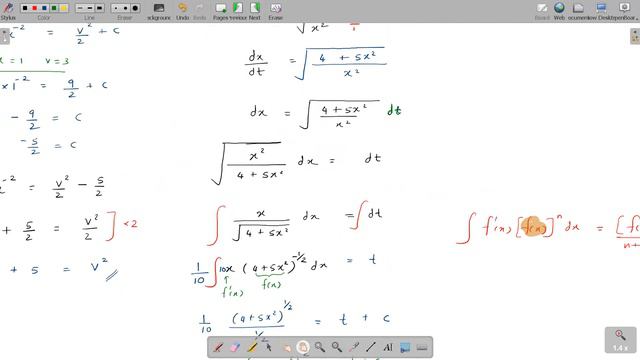The image size is (640, 360).
Task: Pick the blue pen color
Action: click(44, 8)
